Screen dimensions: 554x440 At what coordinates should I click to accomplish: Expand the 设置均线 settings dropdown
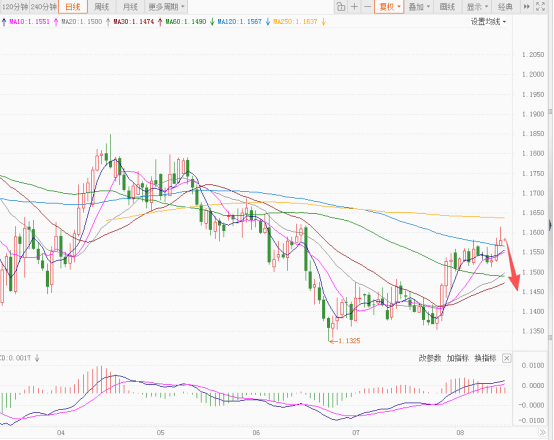point(488,22)
